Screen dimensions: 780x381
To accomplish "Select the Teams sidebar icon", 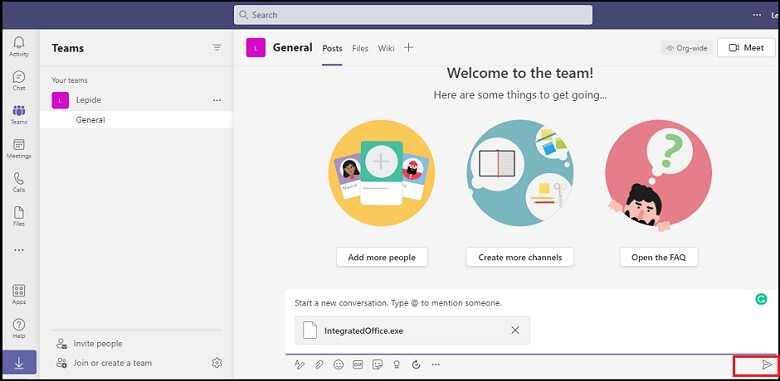I will (19, 114).
